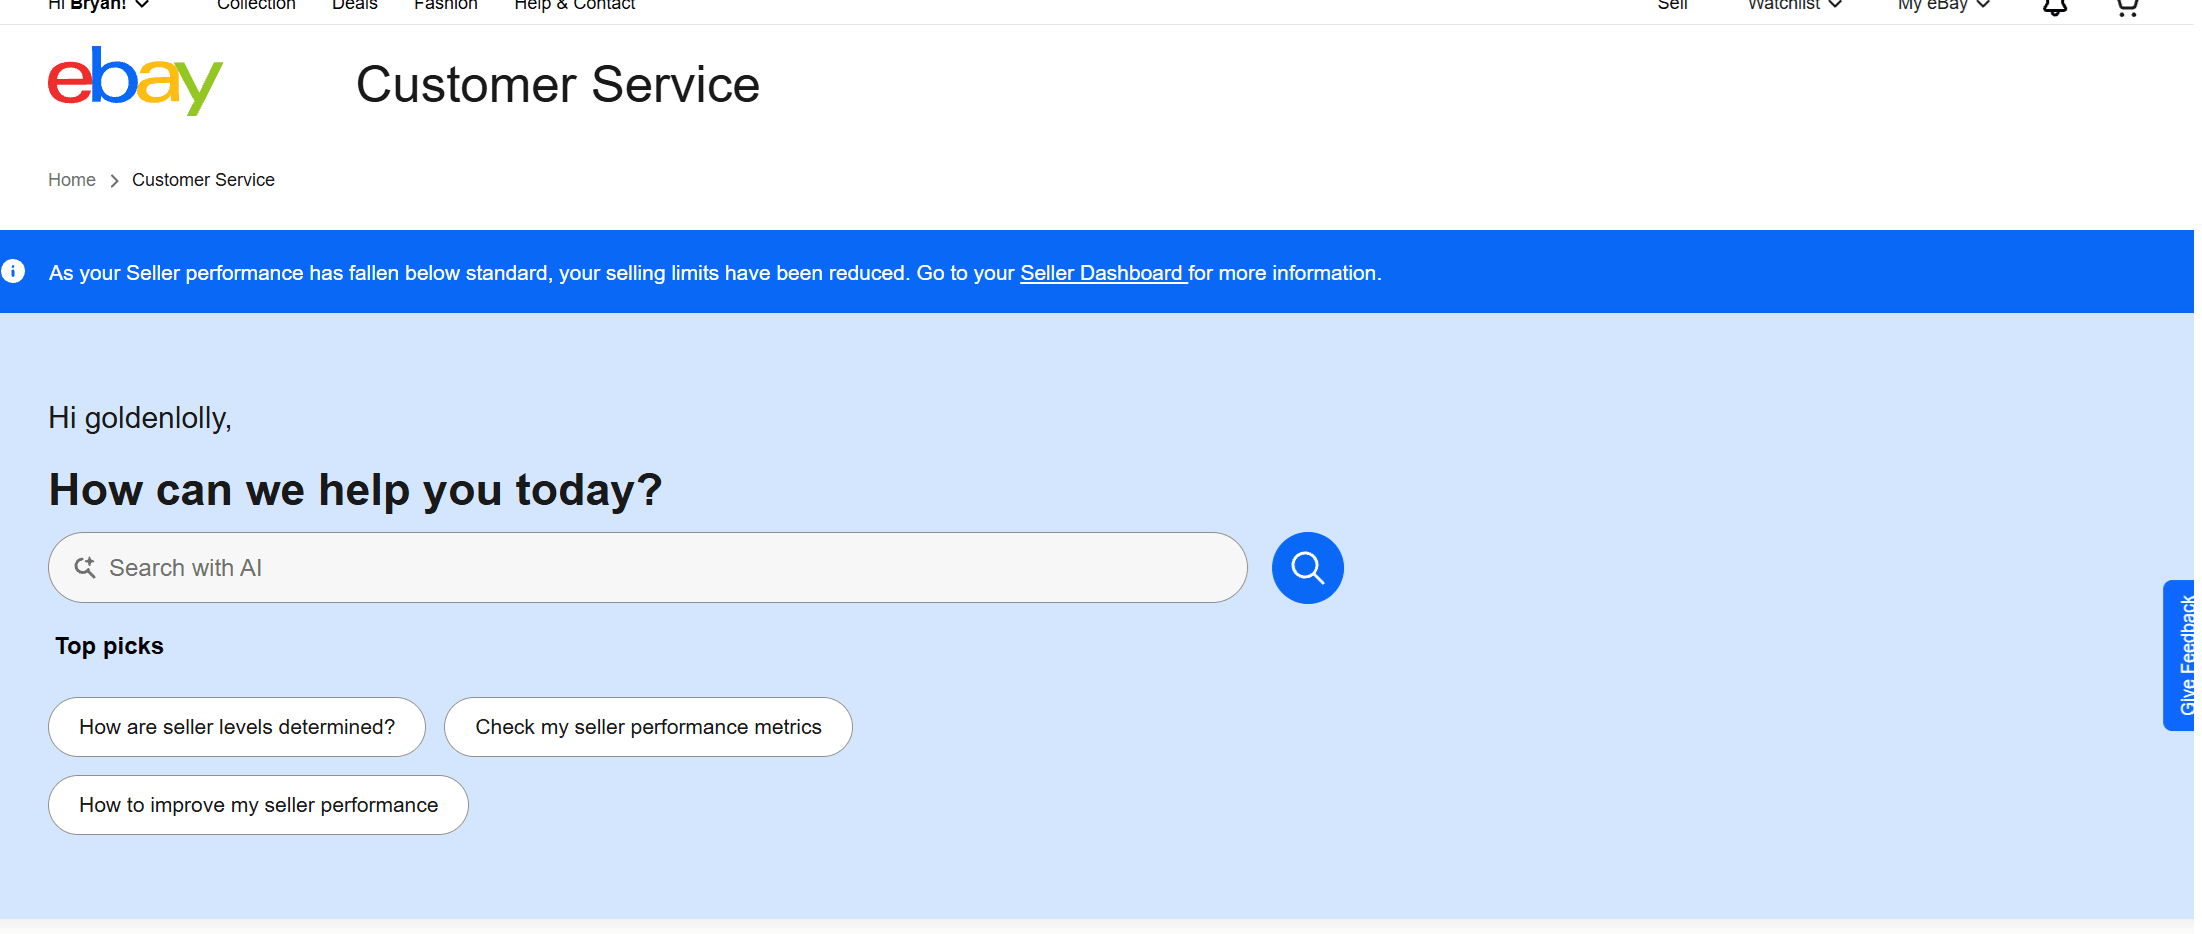Expand the My eBay dropdown
The width and height of the screenshot is (2202, 934).
[x=1944, y=4]
